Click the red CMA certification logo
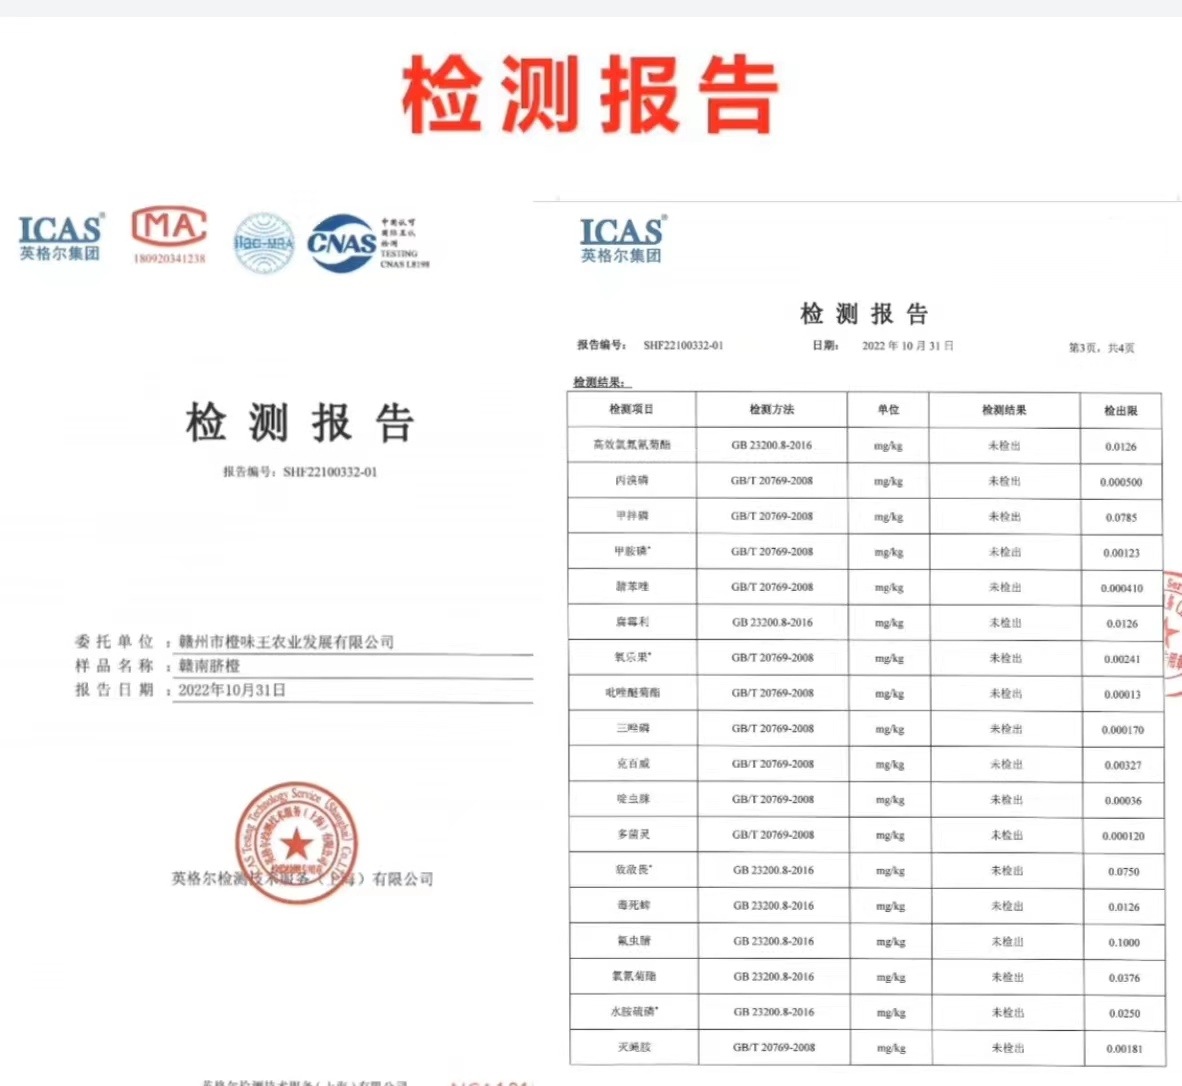 tap(169, 227)
